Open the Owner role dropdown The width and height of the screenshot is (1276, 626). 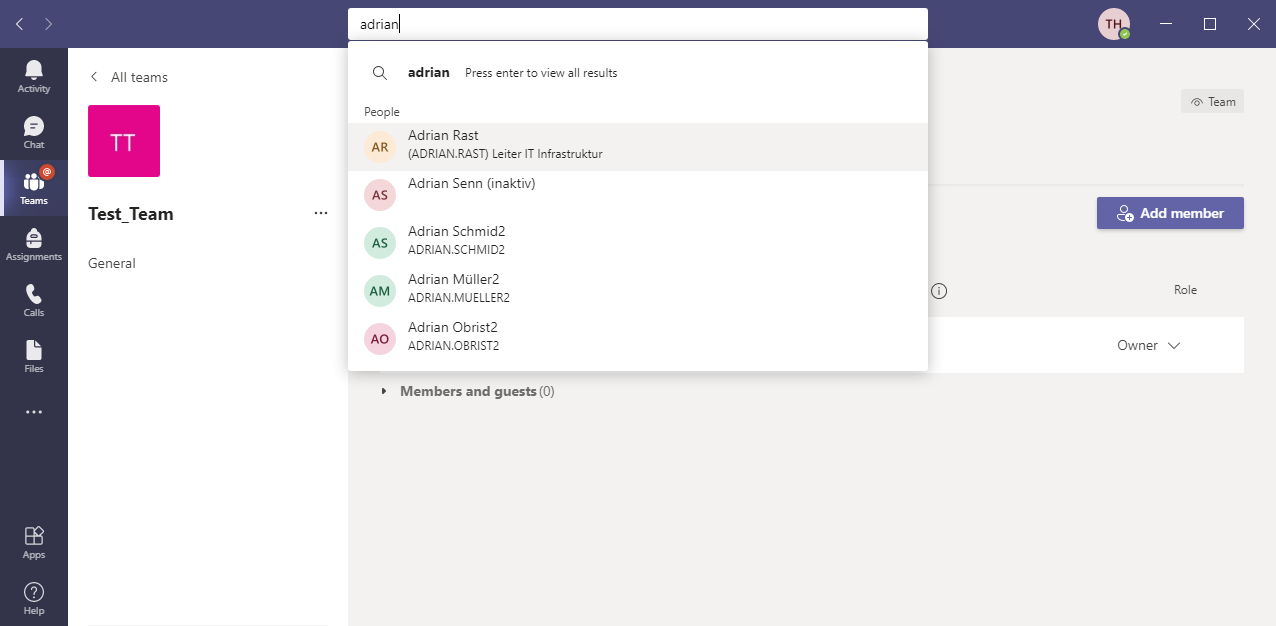pyautogui.click(x=1148, y=345)
